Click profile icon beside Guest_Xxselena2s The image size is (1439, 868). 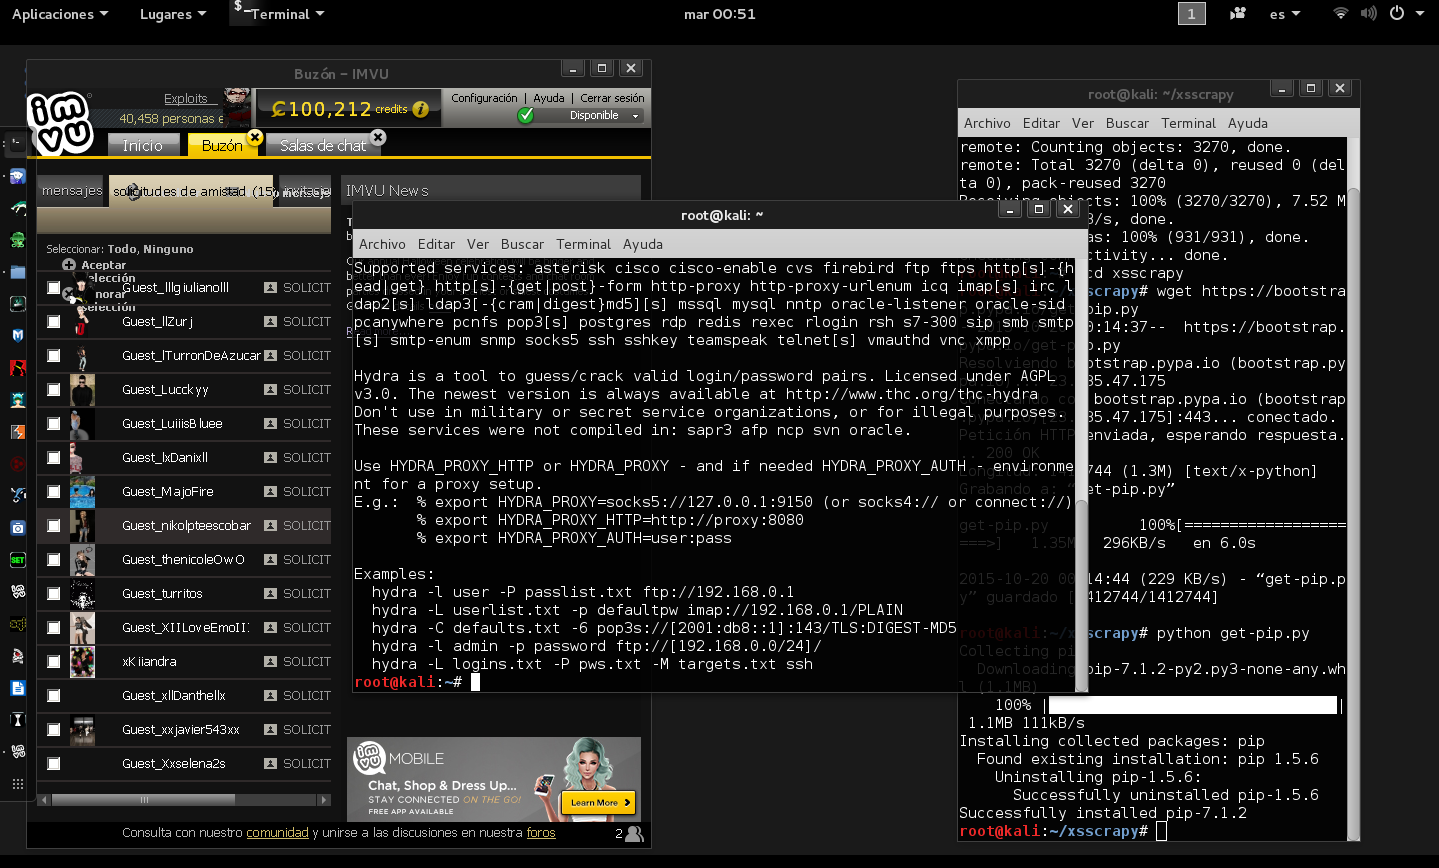[270, 764]
